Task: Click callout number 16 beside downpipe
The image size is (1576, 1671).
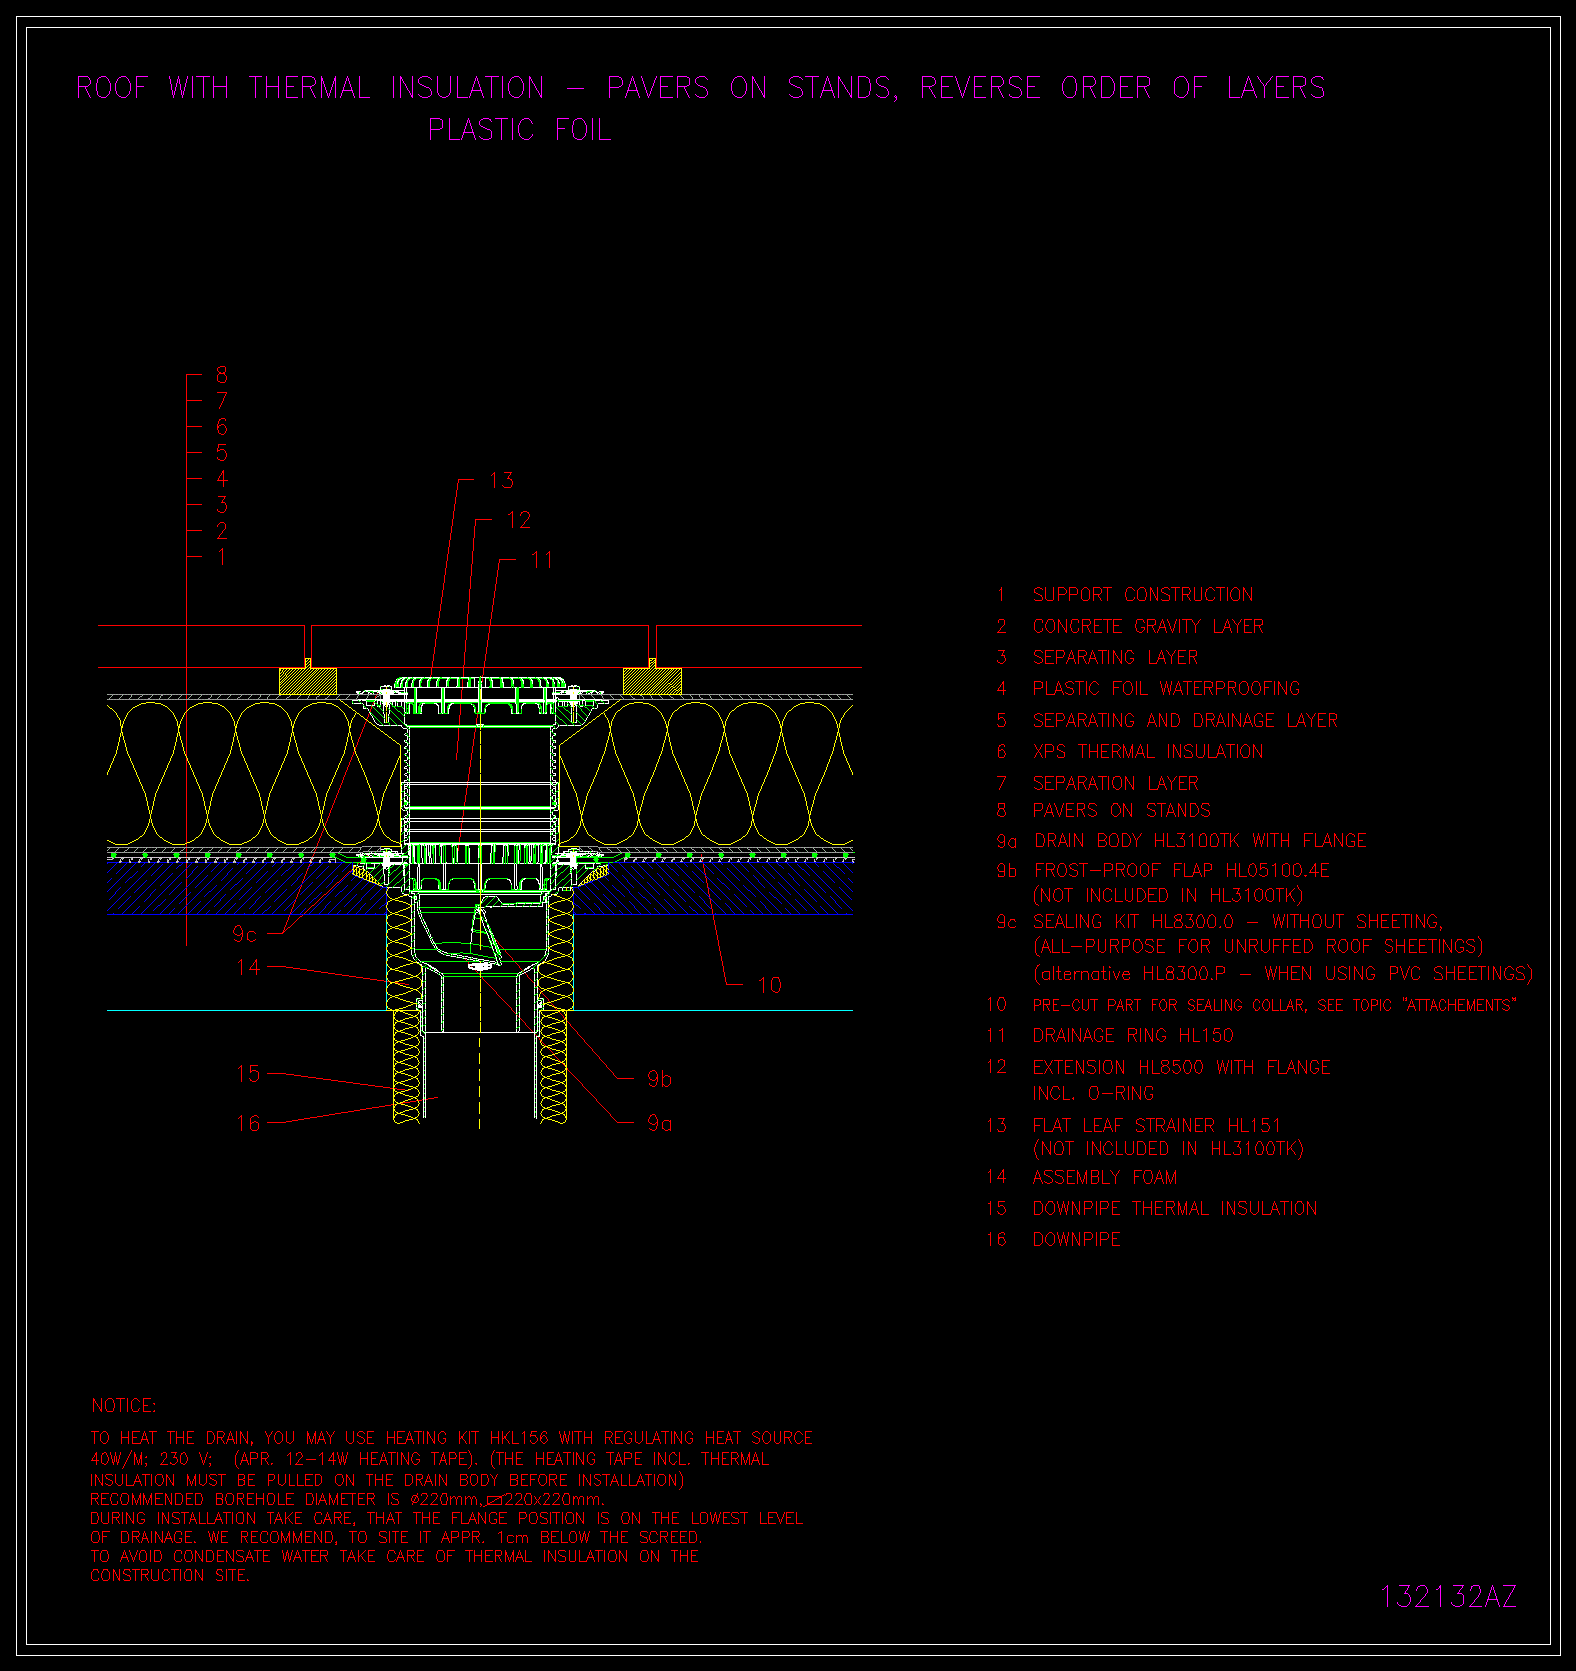Action: pos(248,1124)
